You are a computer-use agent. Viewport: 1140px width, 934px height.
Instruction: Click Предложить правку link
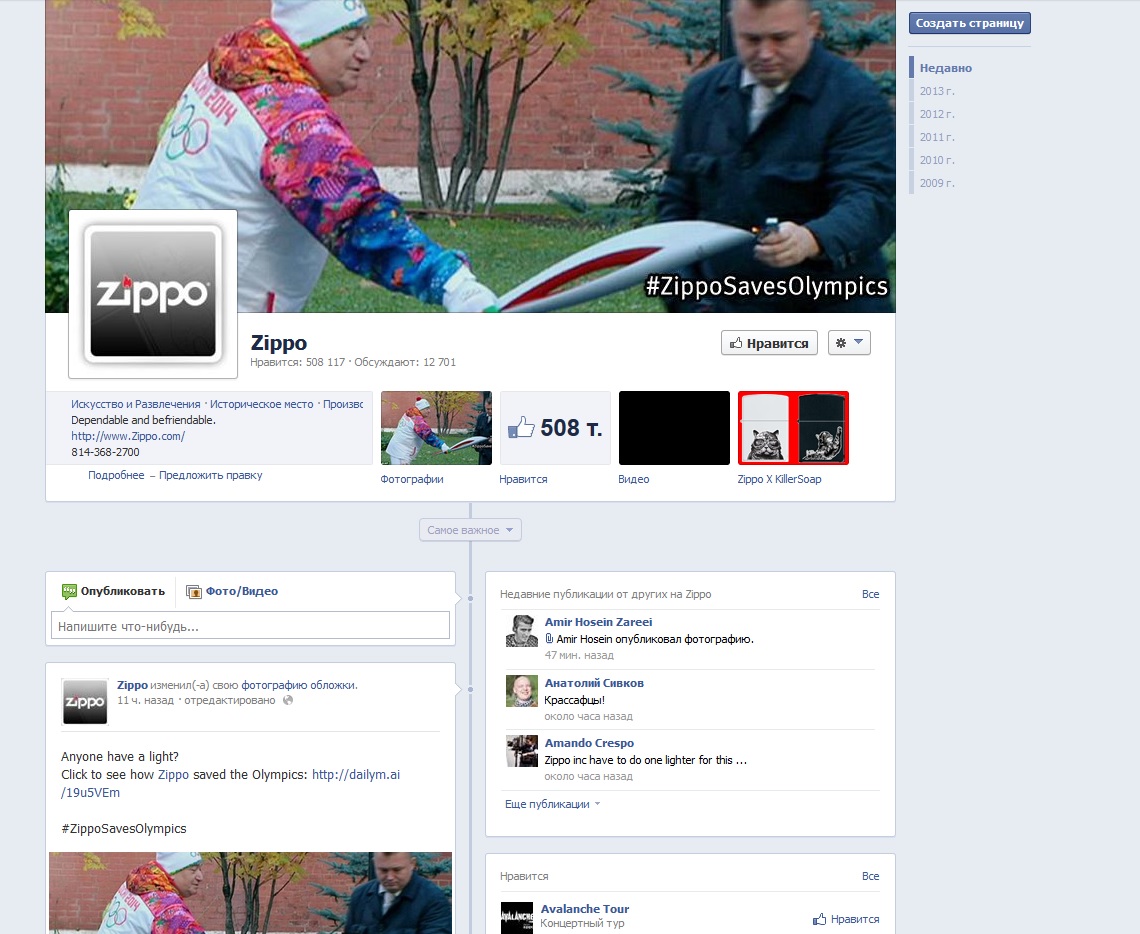point(211,475)
